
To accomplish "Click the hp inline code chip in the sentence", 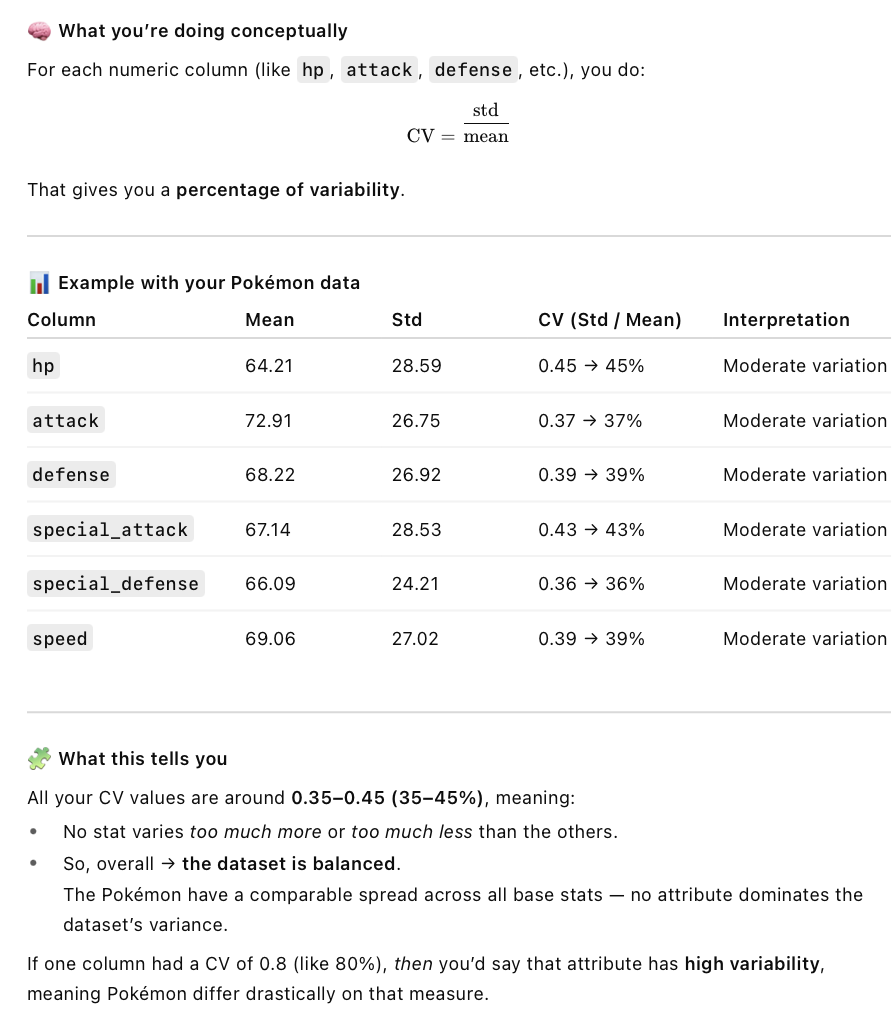I will [x=313, y=69].
